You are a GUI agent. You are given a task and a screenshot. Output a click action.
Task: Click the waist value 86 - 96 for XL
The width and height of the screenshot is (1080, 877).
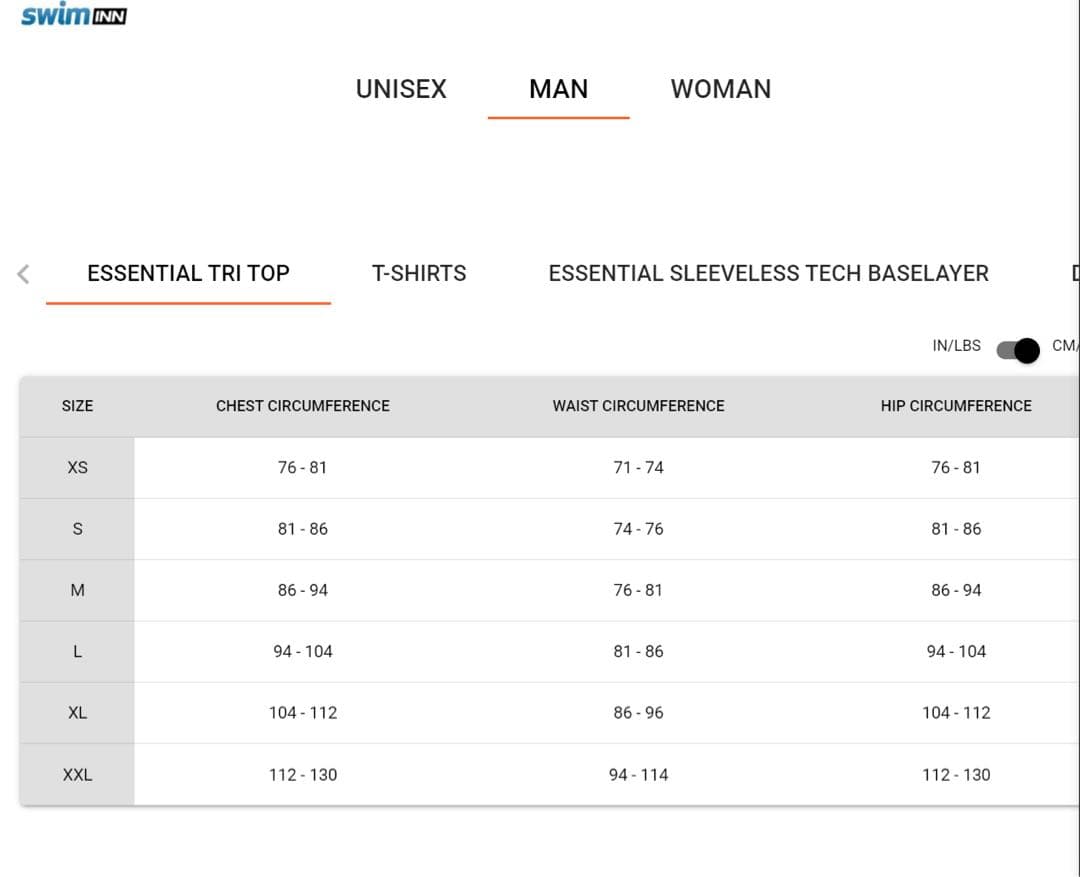[639, 712]
